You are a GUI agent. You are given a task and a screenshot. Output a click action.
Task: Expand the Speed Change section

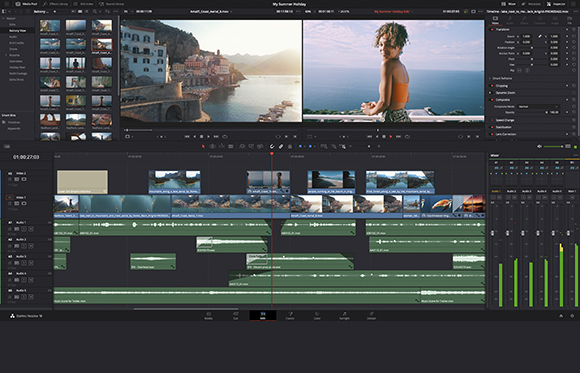pos(505,120)
